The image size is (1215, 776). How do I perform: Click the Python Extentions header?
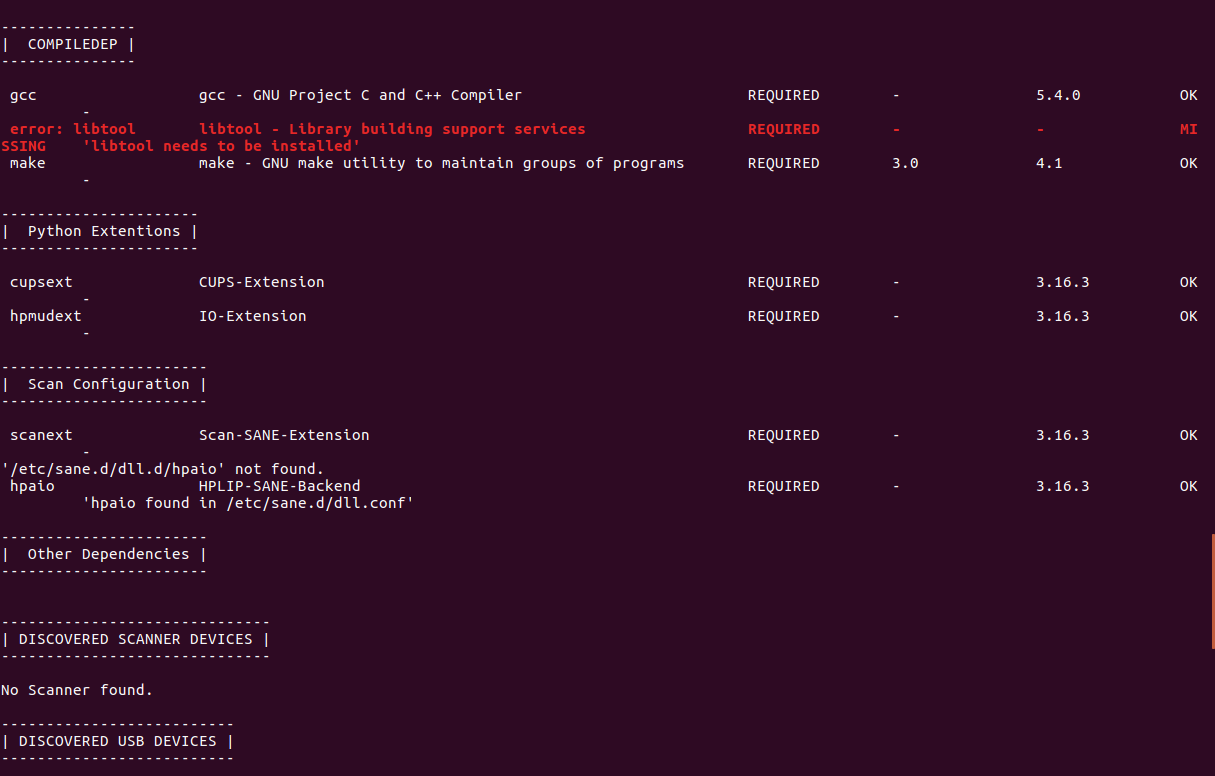[x=104, y=231]
